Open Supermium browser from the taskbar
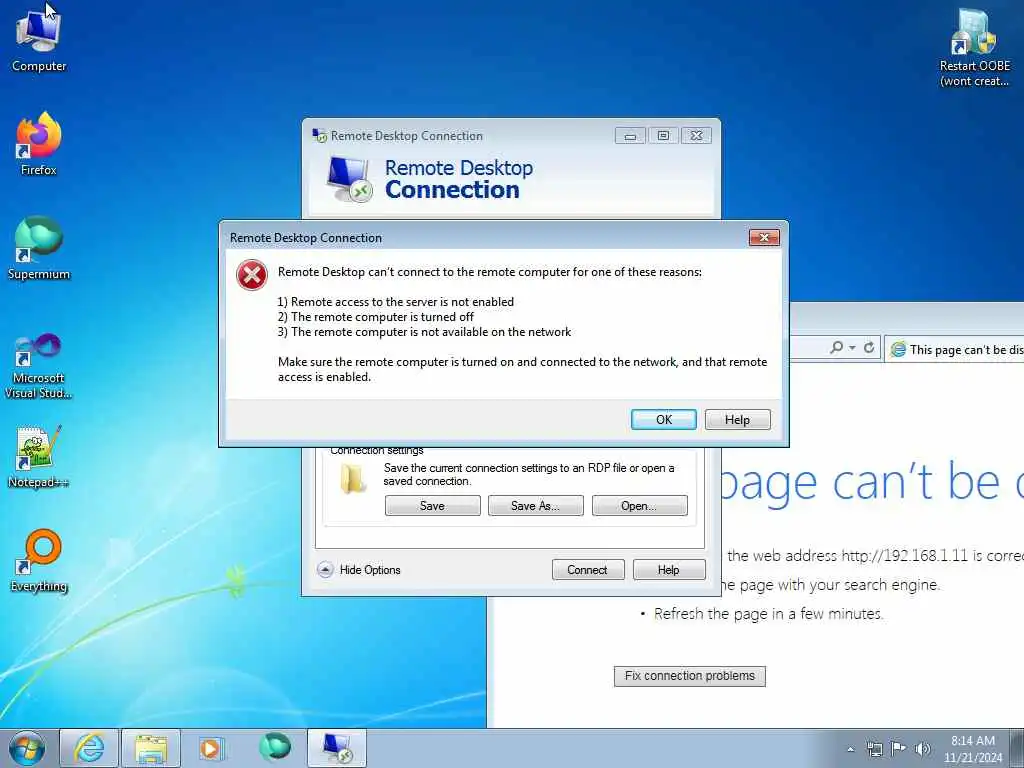 (x=274, y=748)
